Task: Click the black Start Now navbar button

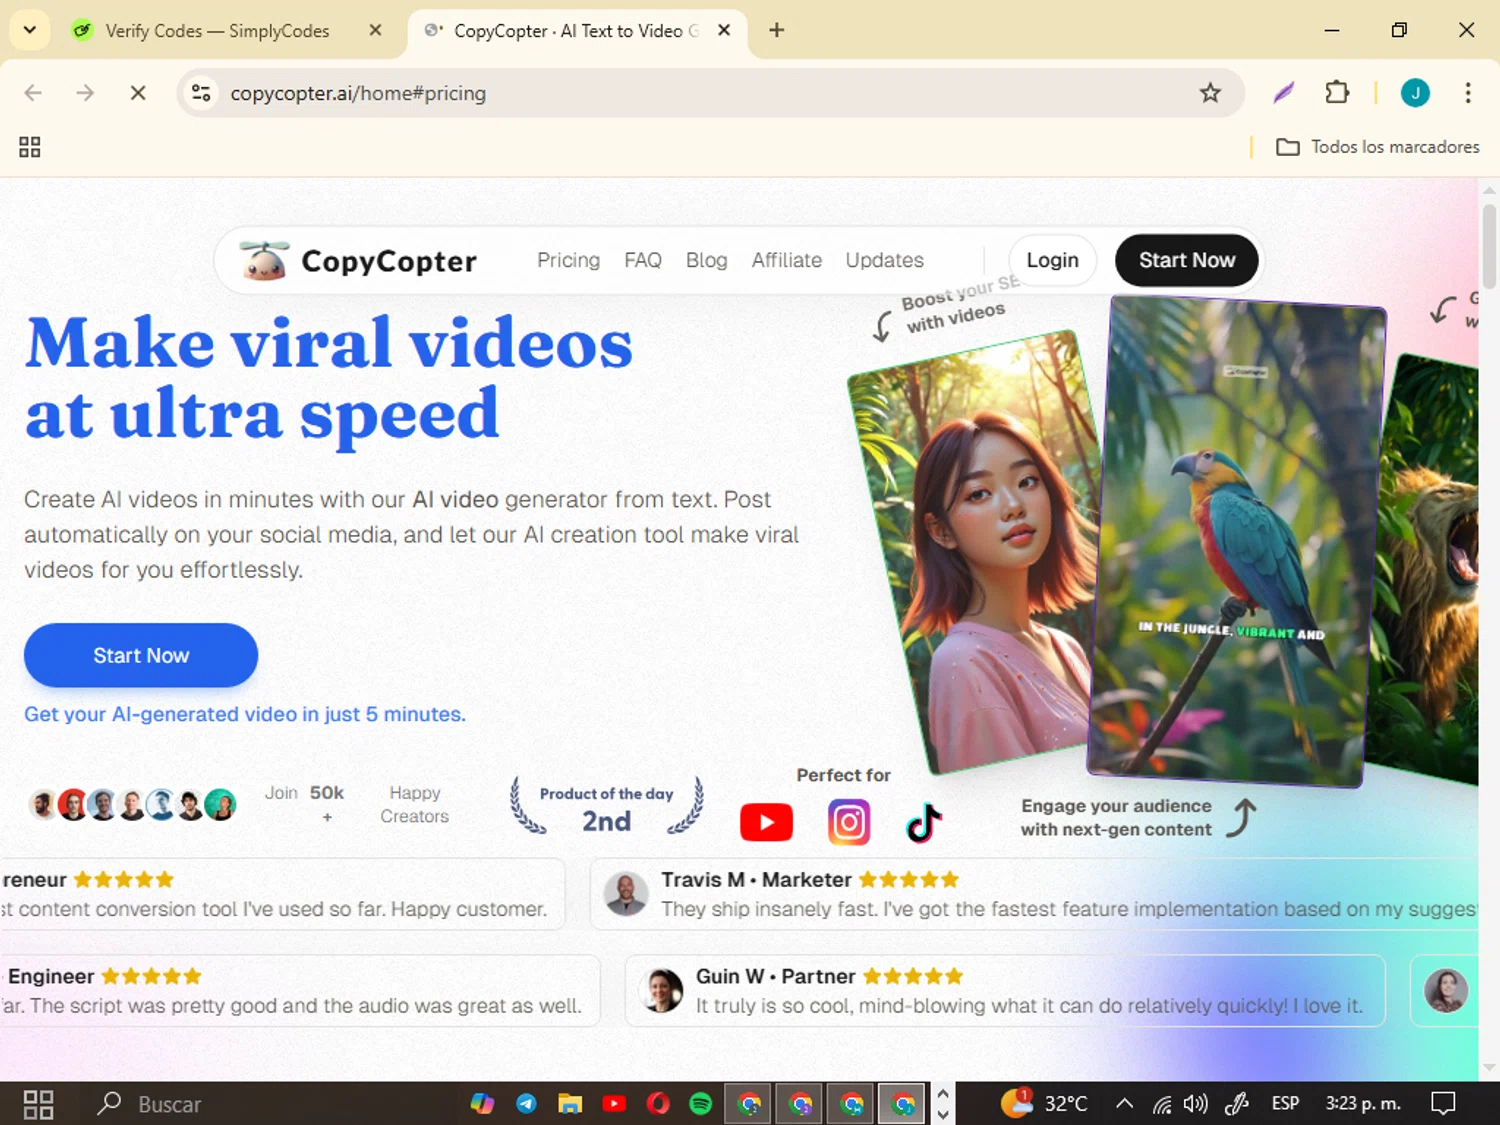Action: click(1186, 260)
